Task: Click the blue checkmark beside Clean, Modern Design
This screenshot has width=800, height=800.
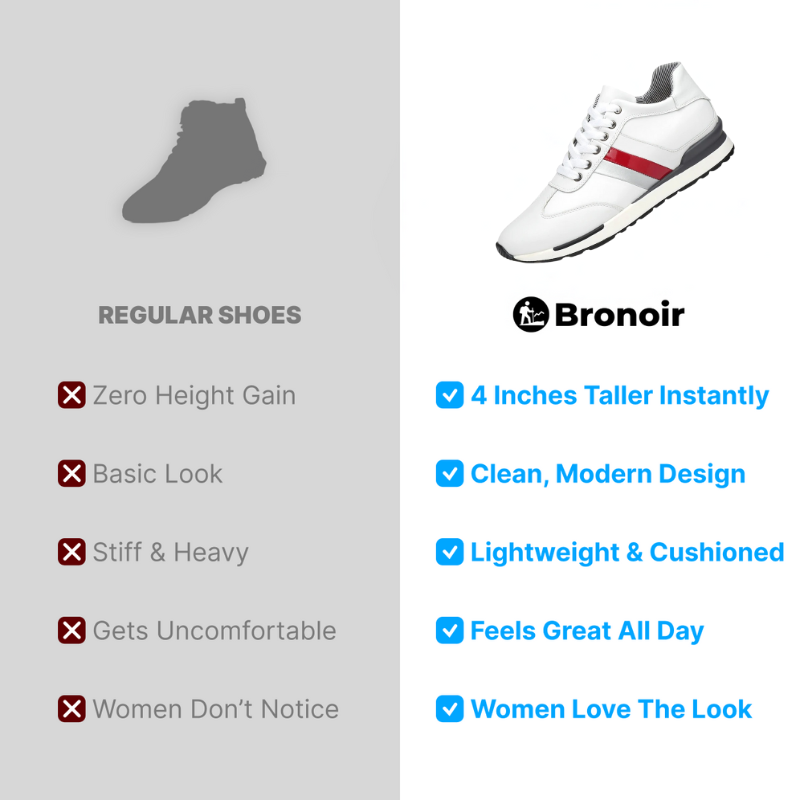Action: 449,473
